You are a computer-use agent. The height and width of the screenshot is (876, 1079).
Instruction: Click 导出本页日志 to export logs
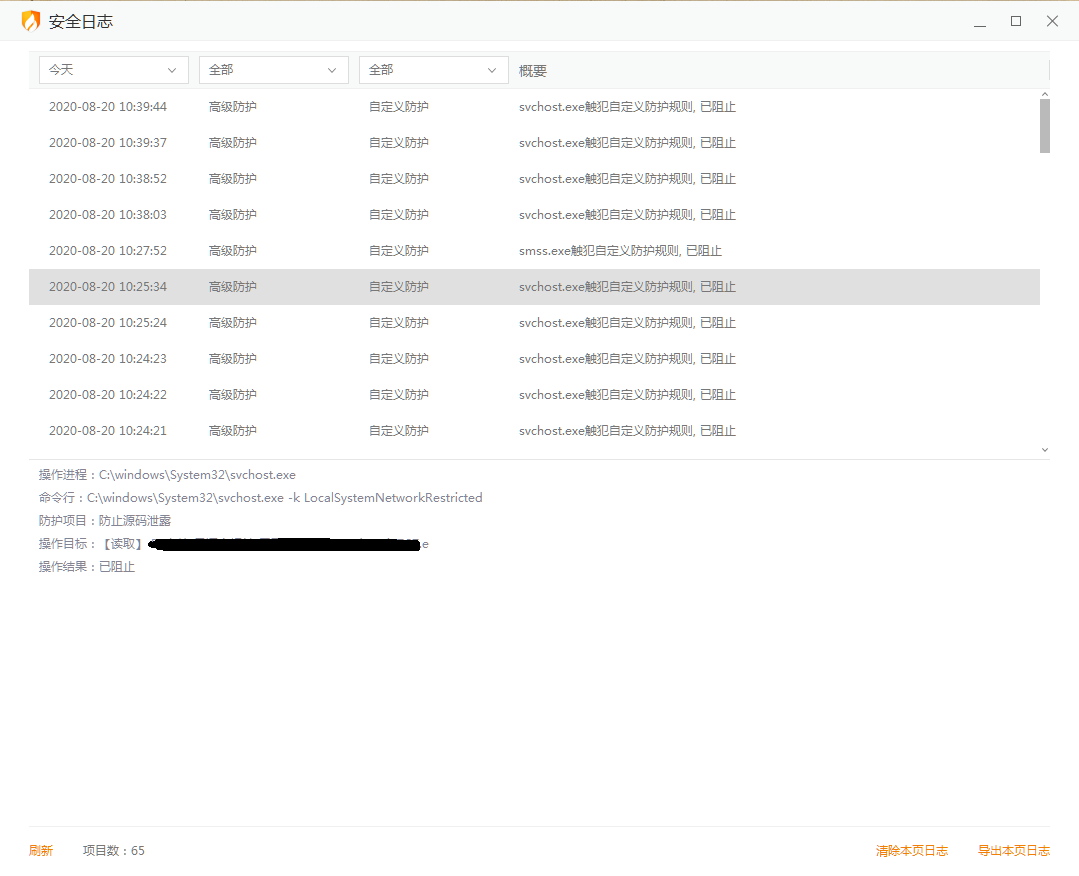[x=1013, y=851]
